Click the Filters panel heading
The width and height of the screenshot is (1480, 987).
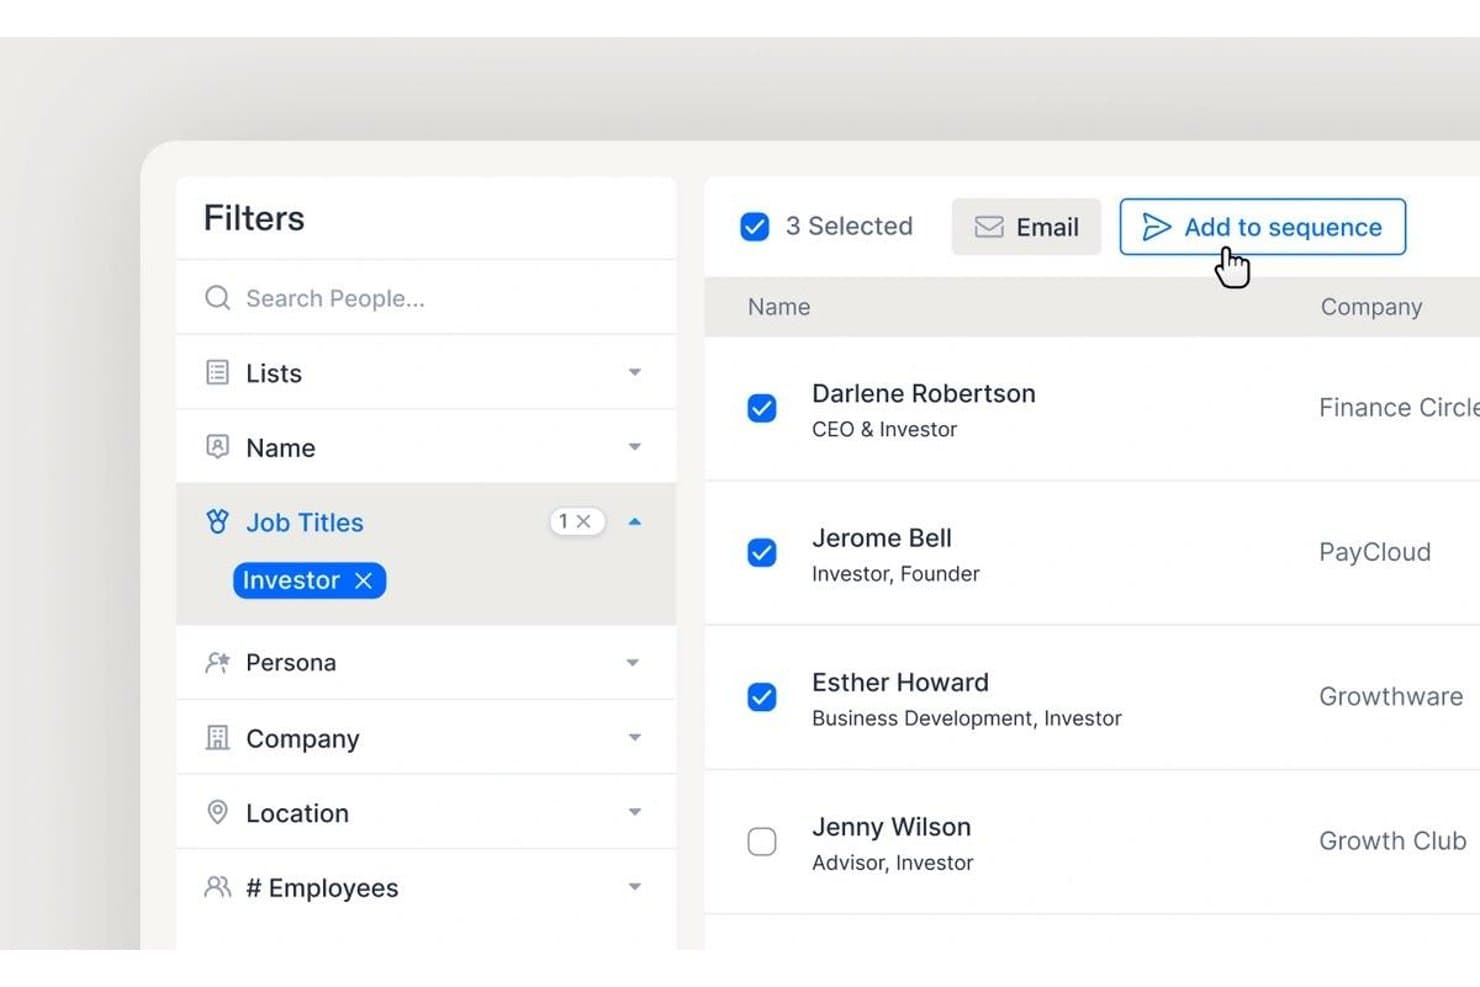click(254, 218)
